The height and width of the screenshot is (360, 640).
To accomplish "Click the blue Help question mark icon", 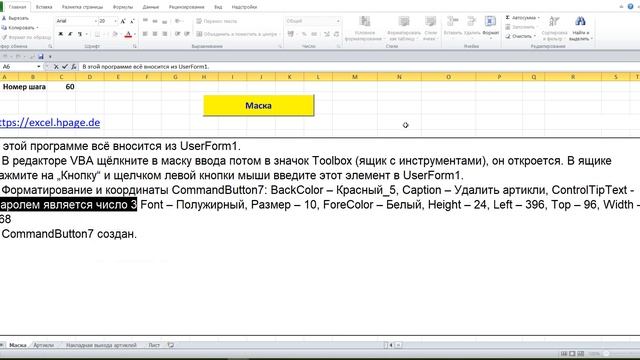I will click(x=630, y=6).
